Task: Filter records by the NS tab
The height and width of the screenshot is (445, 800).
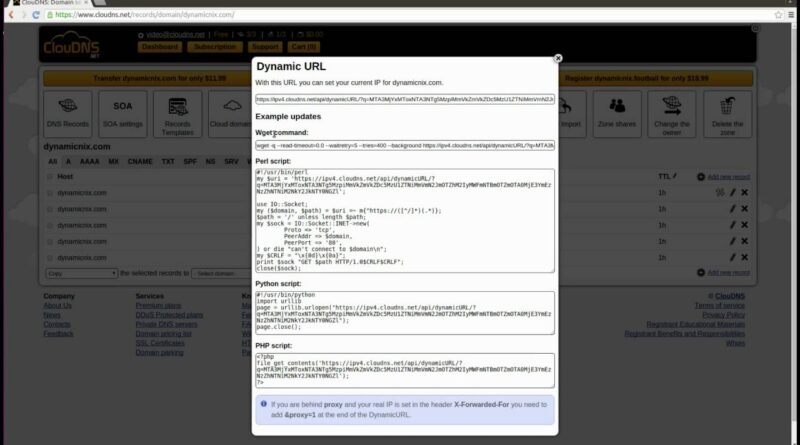Action: [210, 161]
